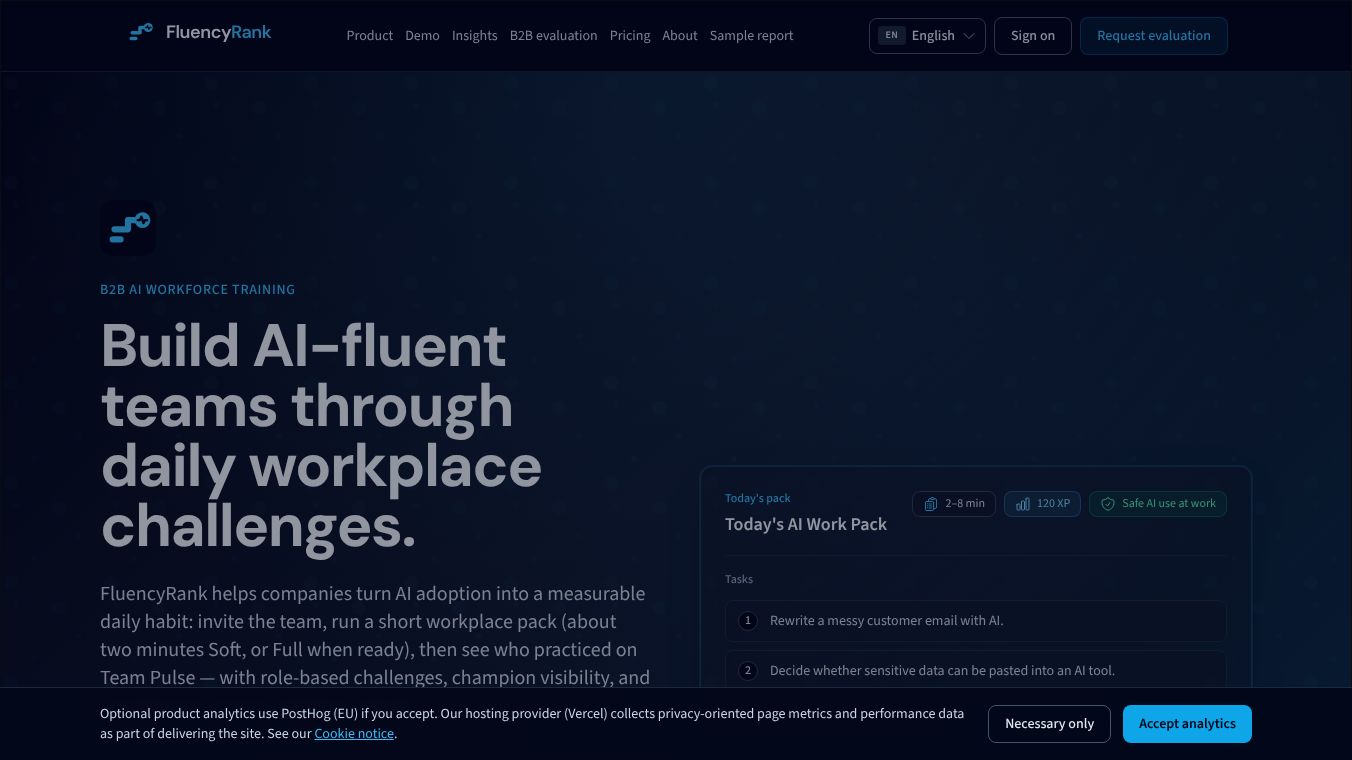Click the Request evaluation button
This screenshot has width=1352, height=760.
click(x=1154, y=36)
